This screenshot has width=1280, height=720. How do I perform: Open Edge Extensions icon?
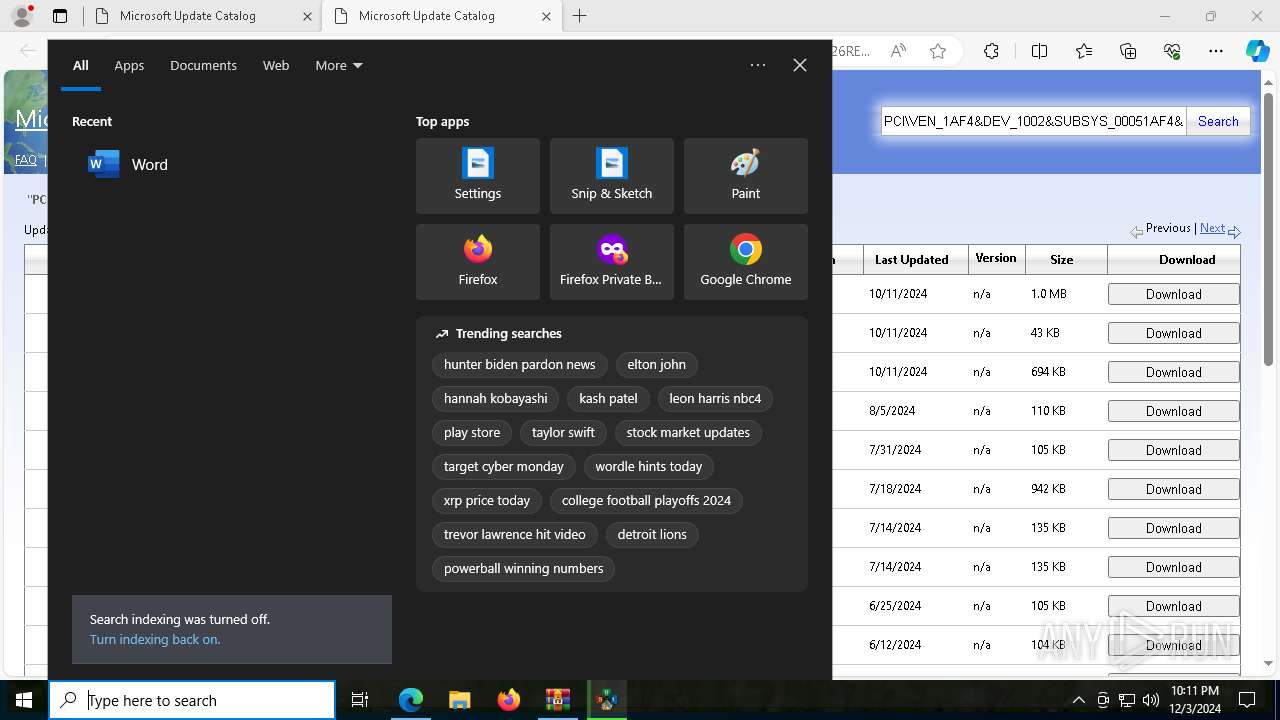click(991, 52)
